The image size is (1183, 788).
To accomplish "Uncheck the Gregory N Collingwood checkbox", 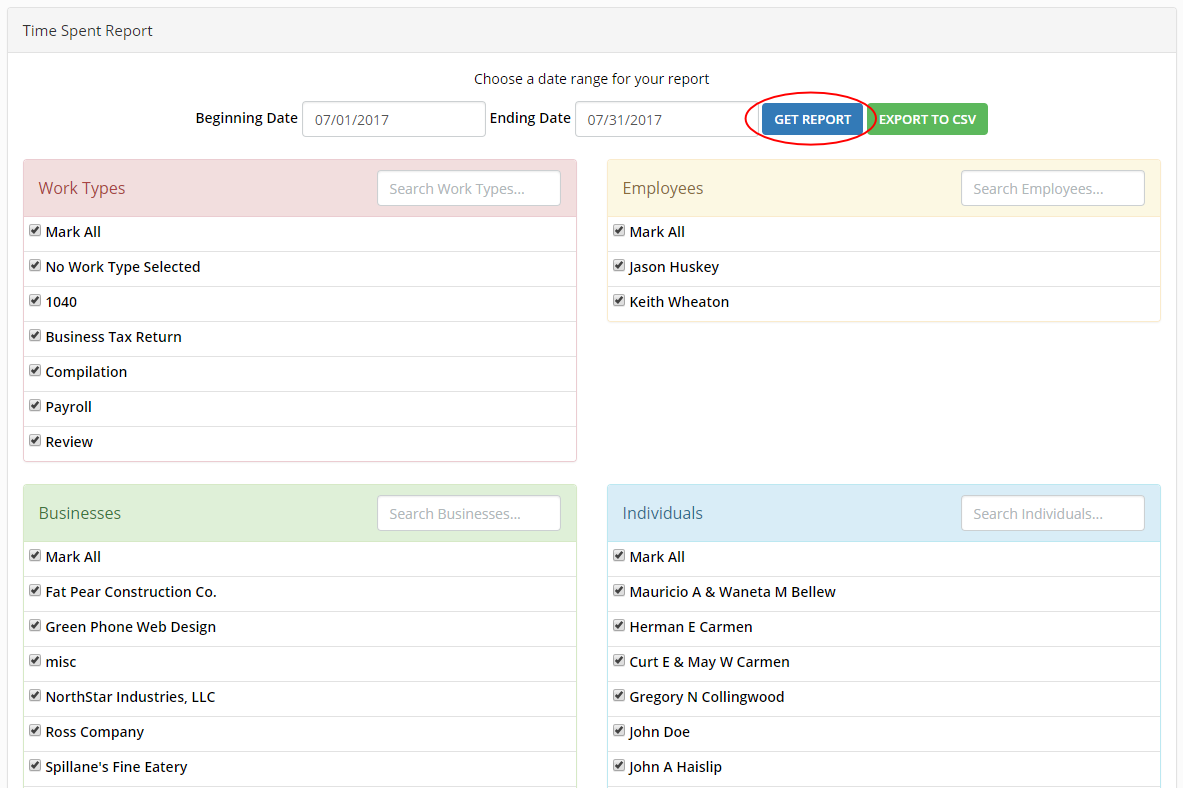I will click(619, 695).
